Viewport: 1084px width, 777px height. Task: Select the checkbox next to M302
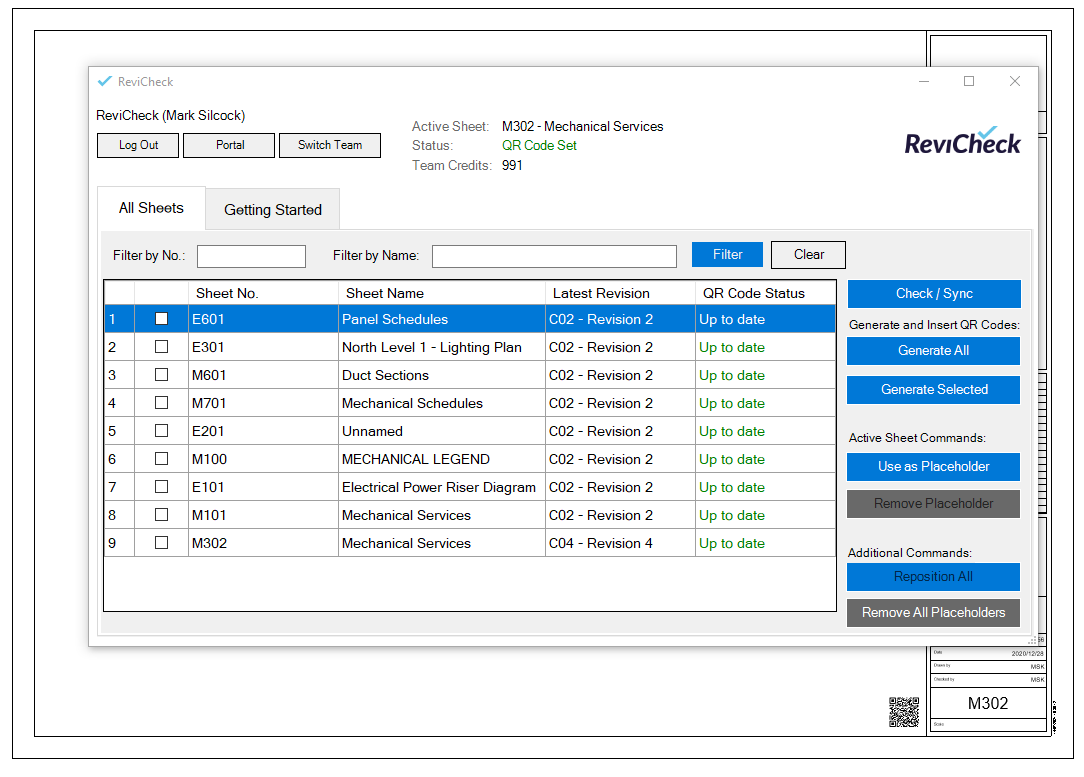(161, 543)
